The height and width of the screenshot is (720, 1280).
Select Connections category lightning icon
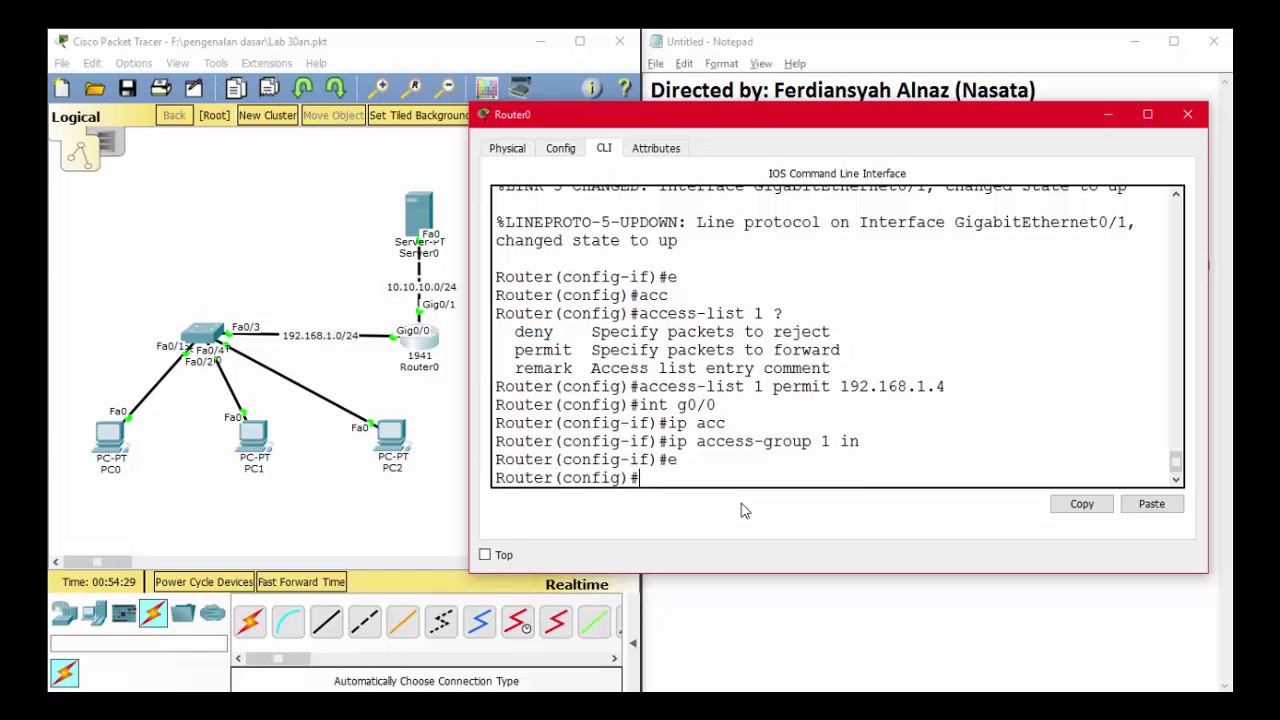click(153, 613)
